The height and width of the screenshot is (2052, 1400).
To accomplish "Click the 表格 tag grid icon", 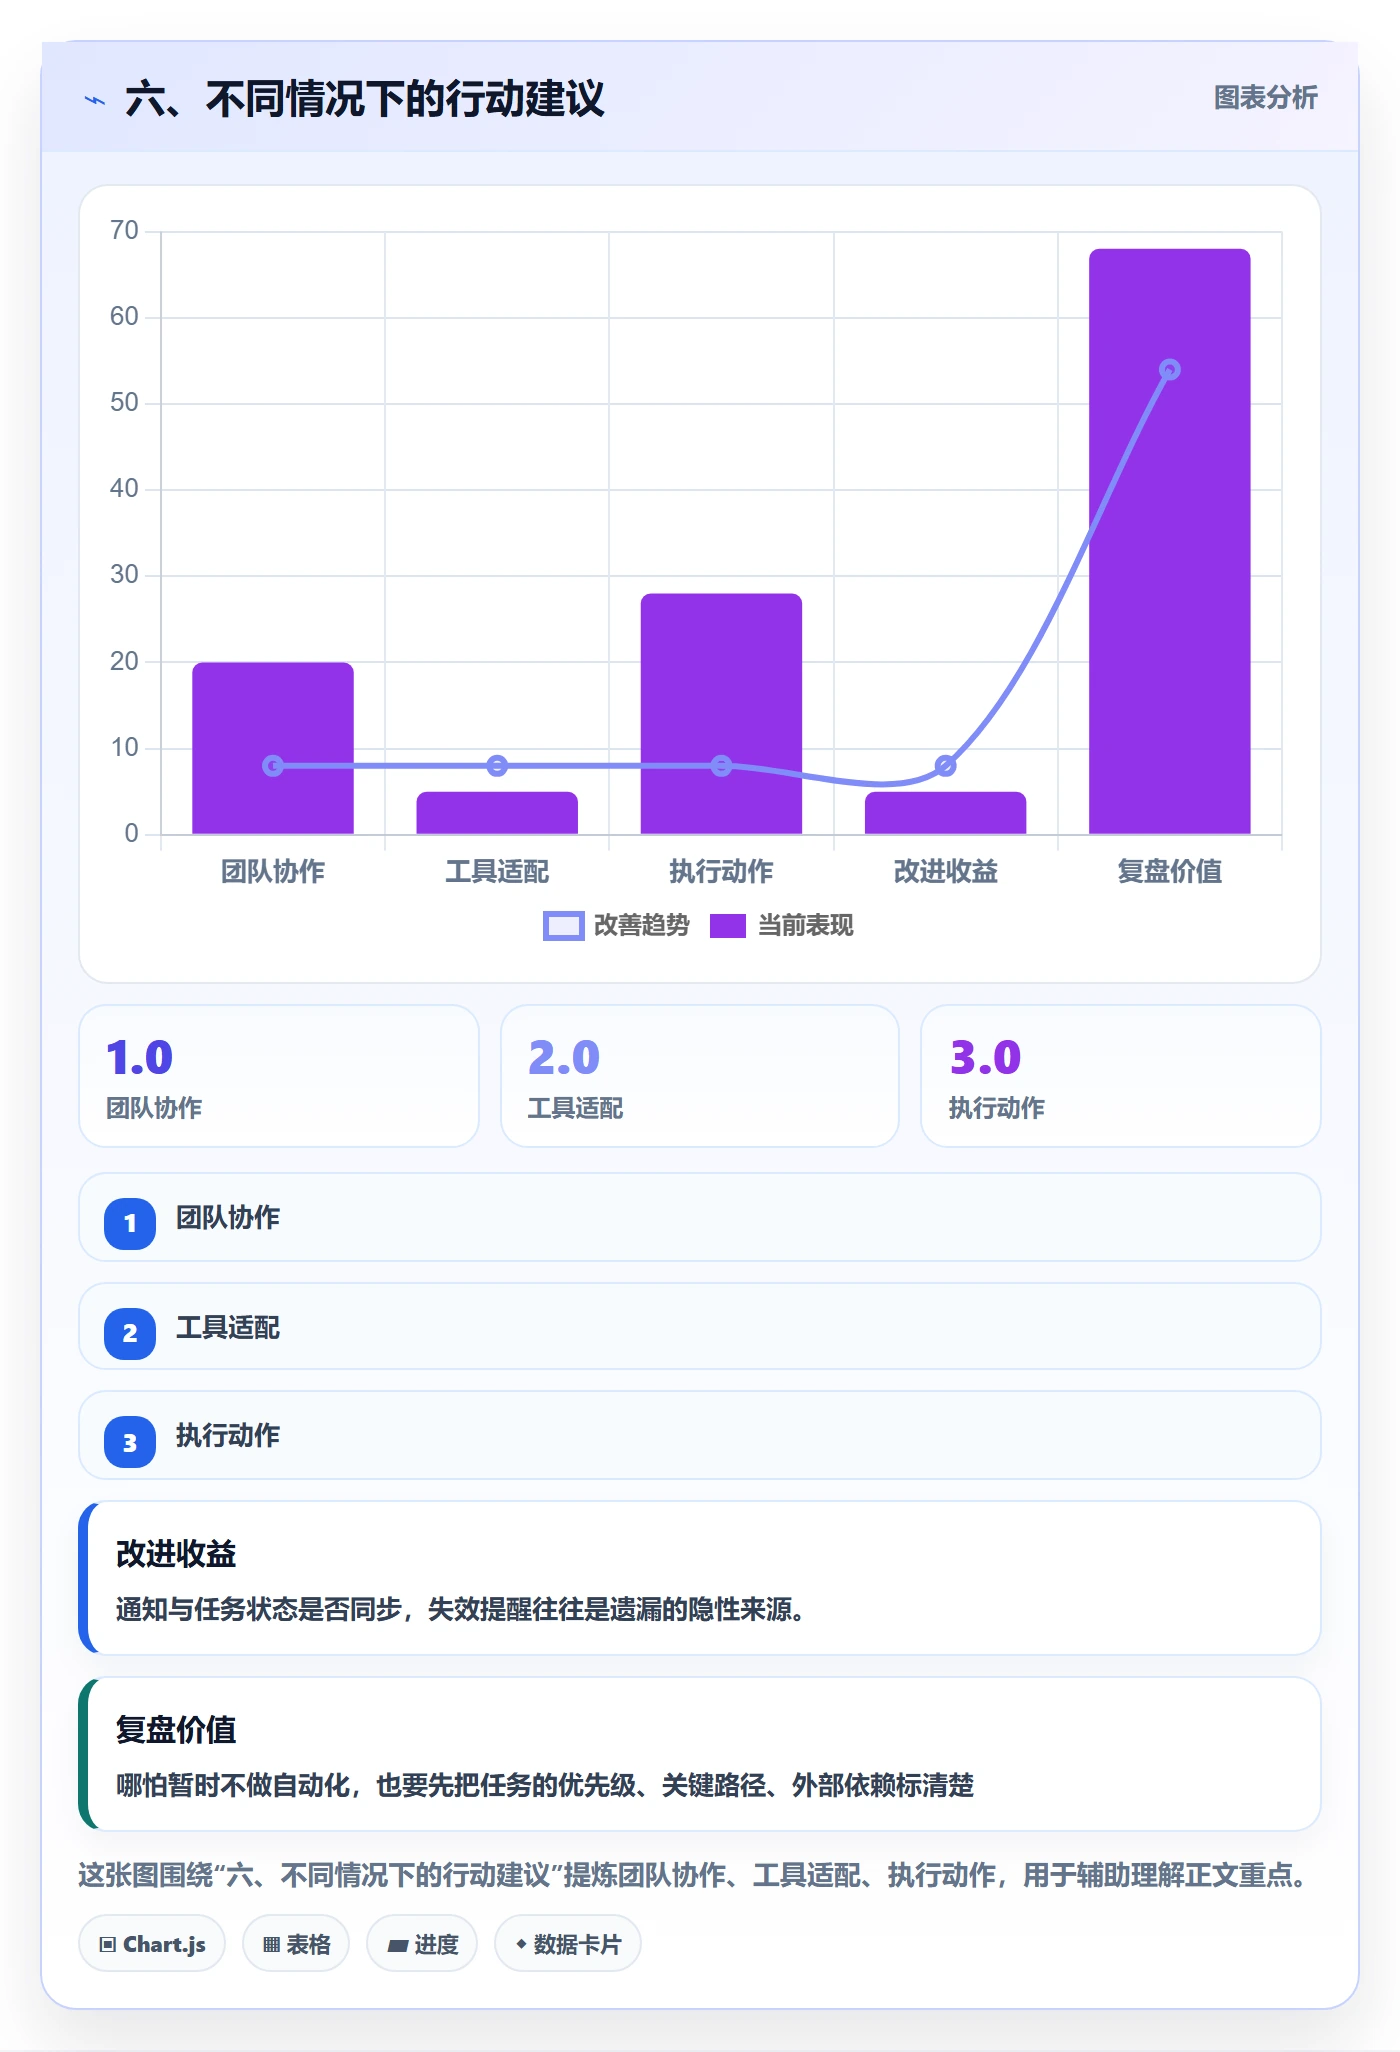I will click(271, 1944).
